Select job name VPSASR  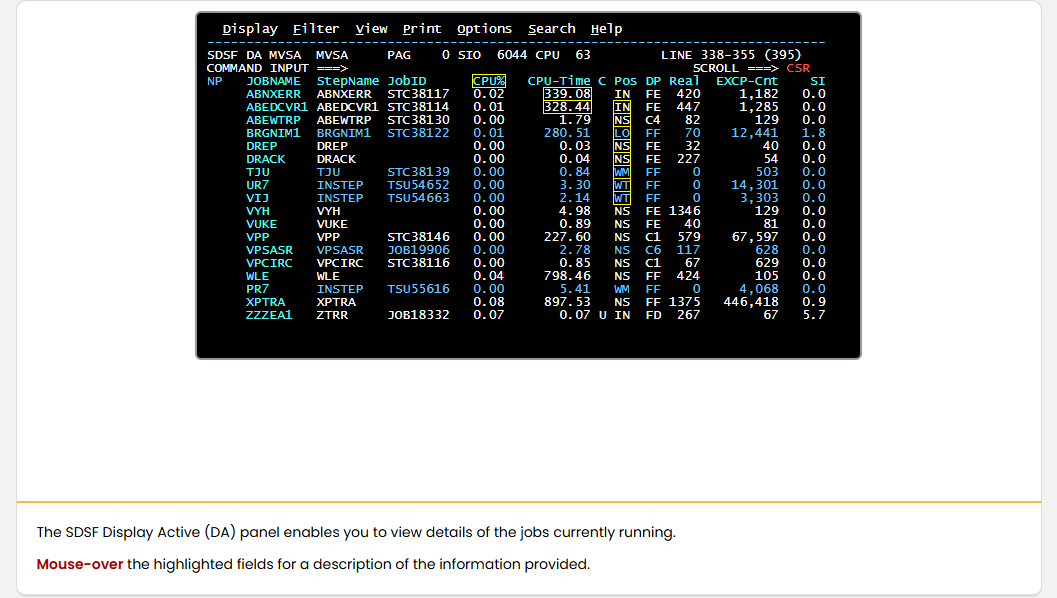(269, 250)
